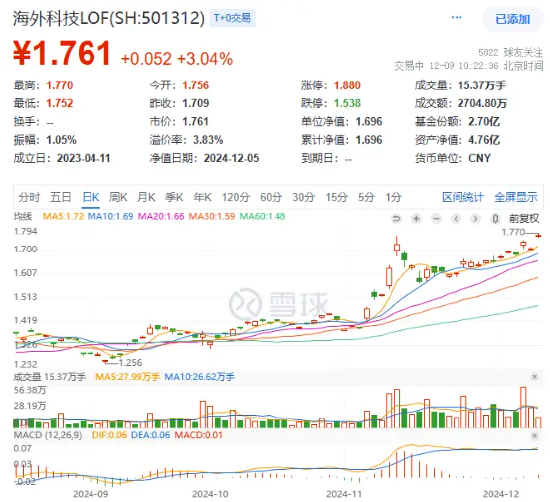Close the MACD indicator panel
Screen dimensions: 550x502
click(535, 436)
